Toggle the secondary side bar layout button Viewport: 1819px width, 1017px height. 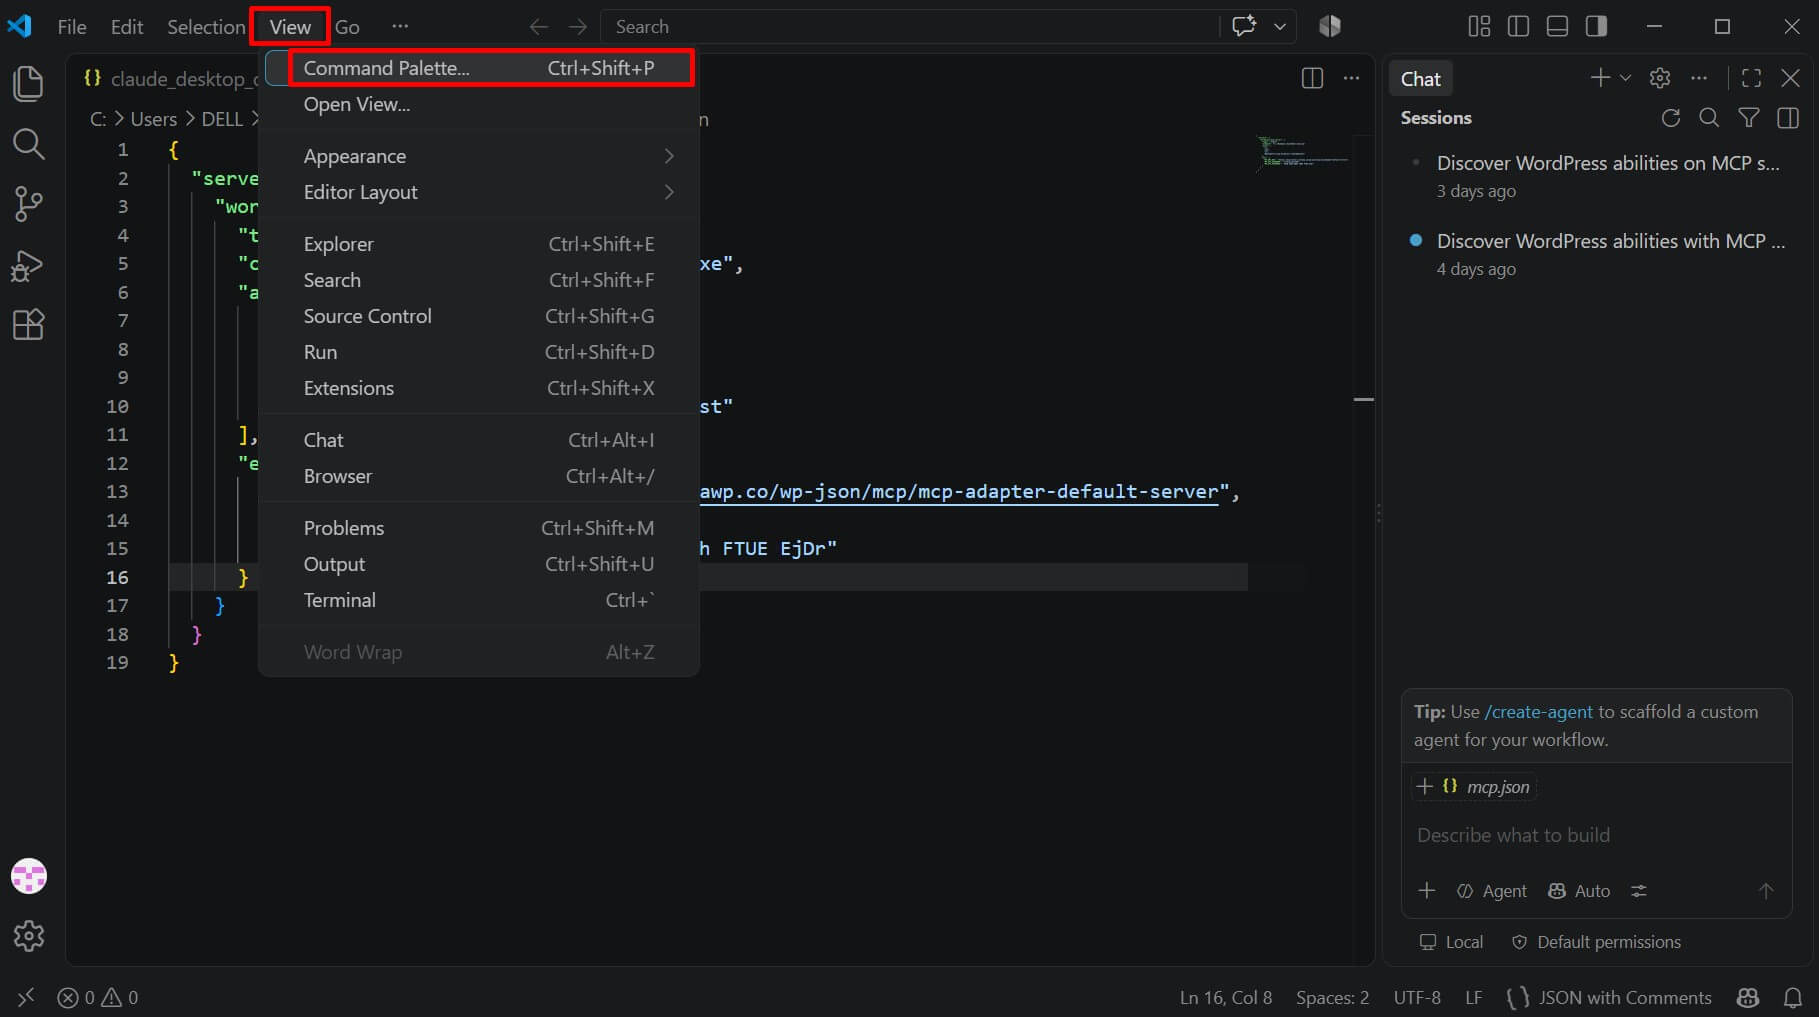(x=1596, y=26)
